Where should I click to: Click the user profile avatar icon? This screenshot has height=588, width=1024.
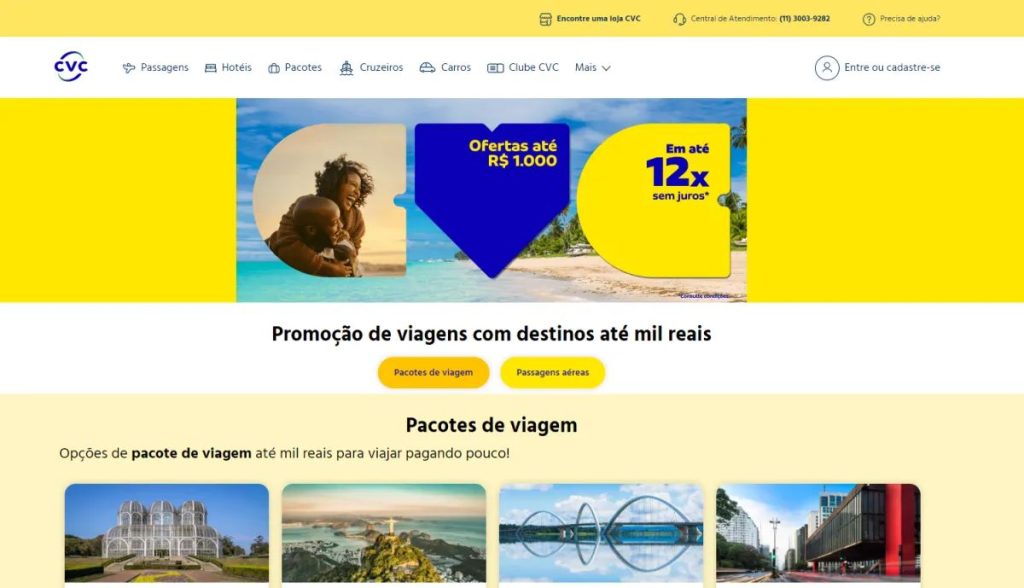tap(827, 67)
